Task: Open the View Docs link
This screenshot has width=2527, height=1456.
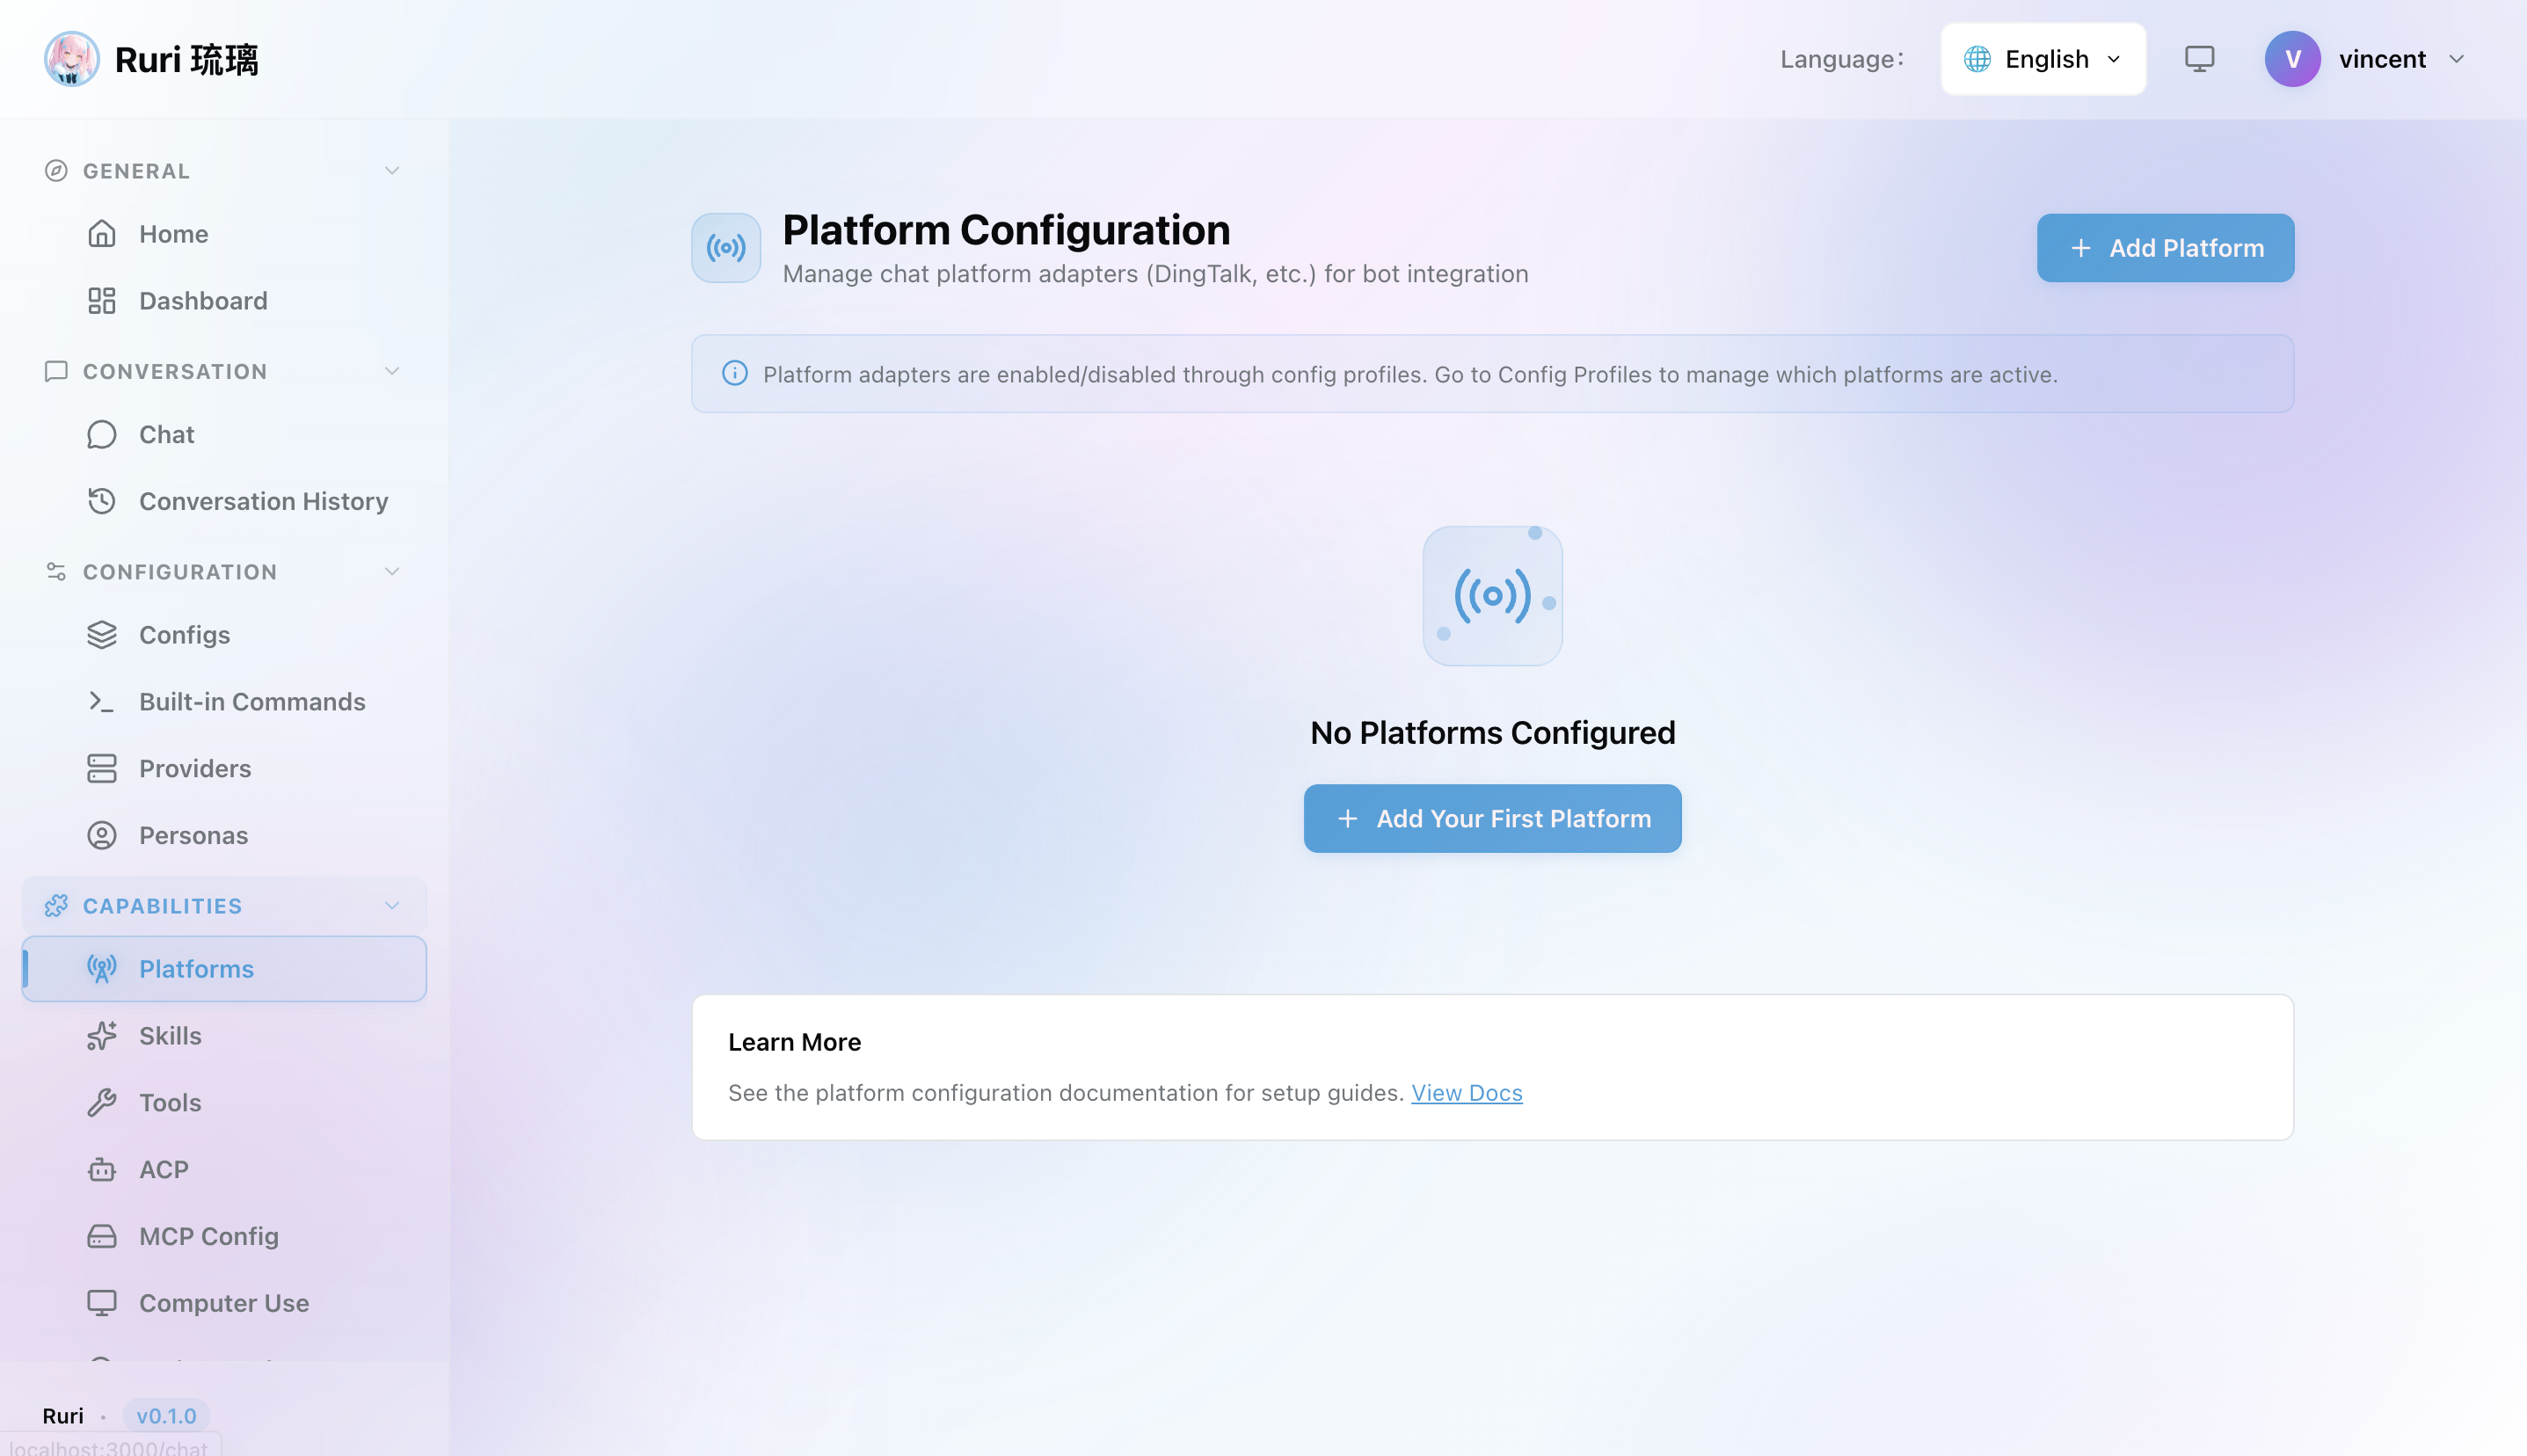Action: (x=1466, y=1093)
